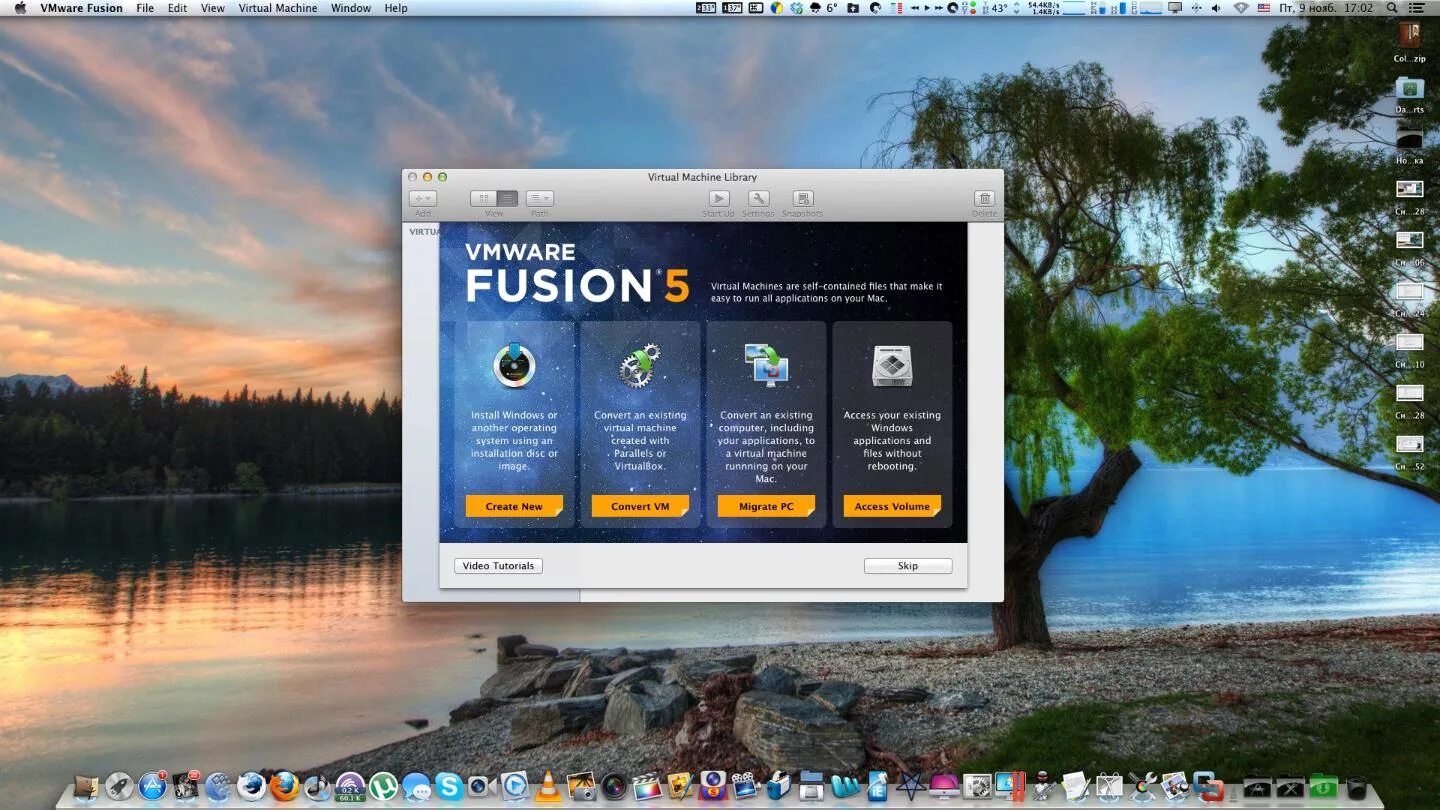Open Skype in the Dock
Image resolution: width=1440 pixels, height=810 pixels.
[x=449, y=786]
